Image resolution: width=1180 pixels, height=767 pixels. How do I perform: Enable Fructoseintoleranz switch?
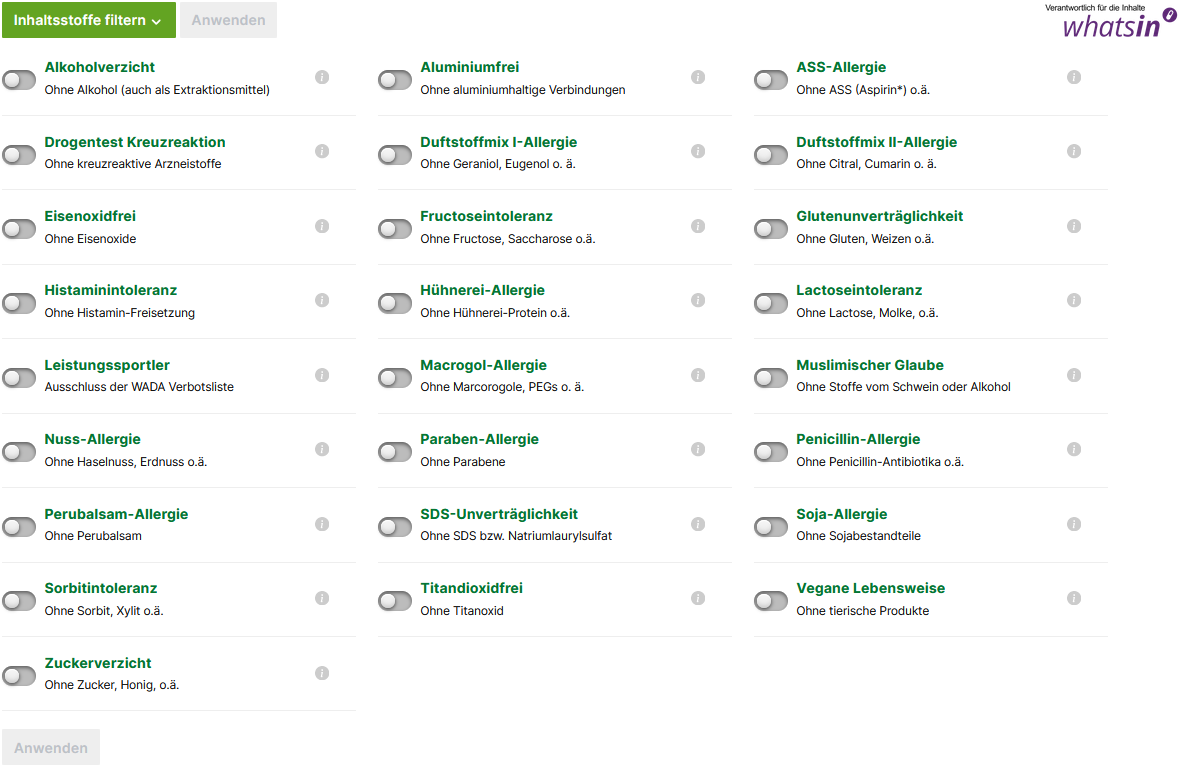point(395,229)
